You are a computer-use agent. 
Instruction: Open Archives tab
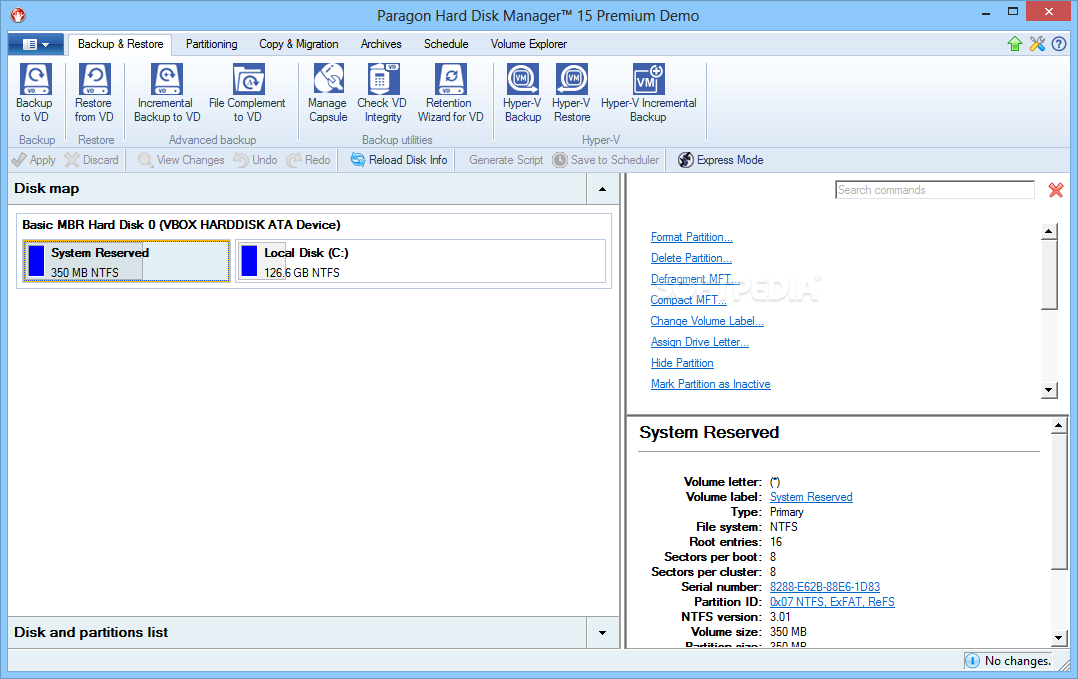381,44
